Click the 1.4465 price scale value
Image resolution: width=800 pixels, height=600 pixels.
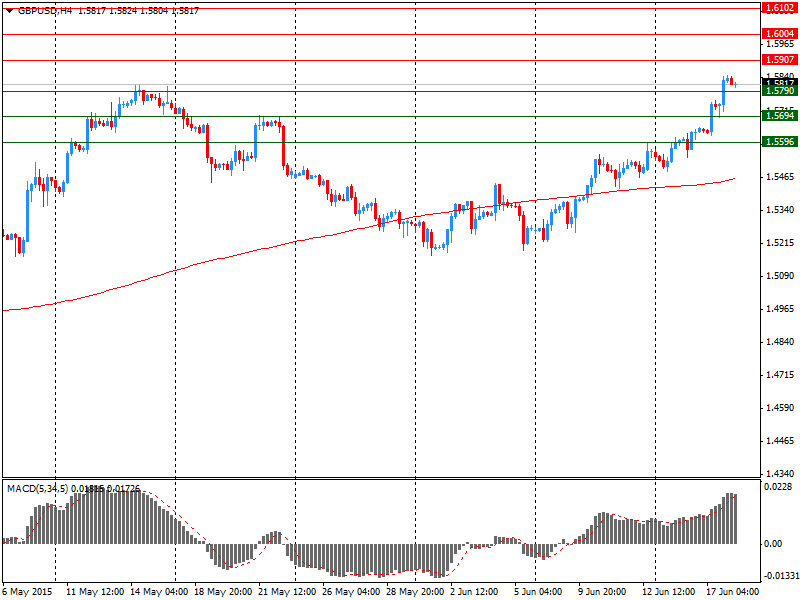(780, 441)
